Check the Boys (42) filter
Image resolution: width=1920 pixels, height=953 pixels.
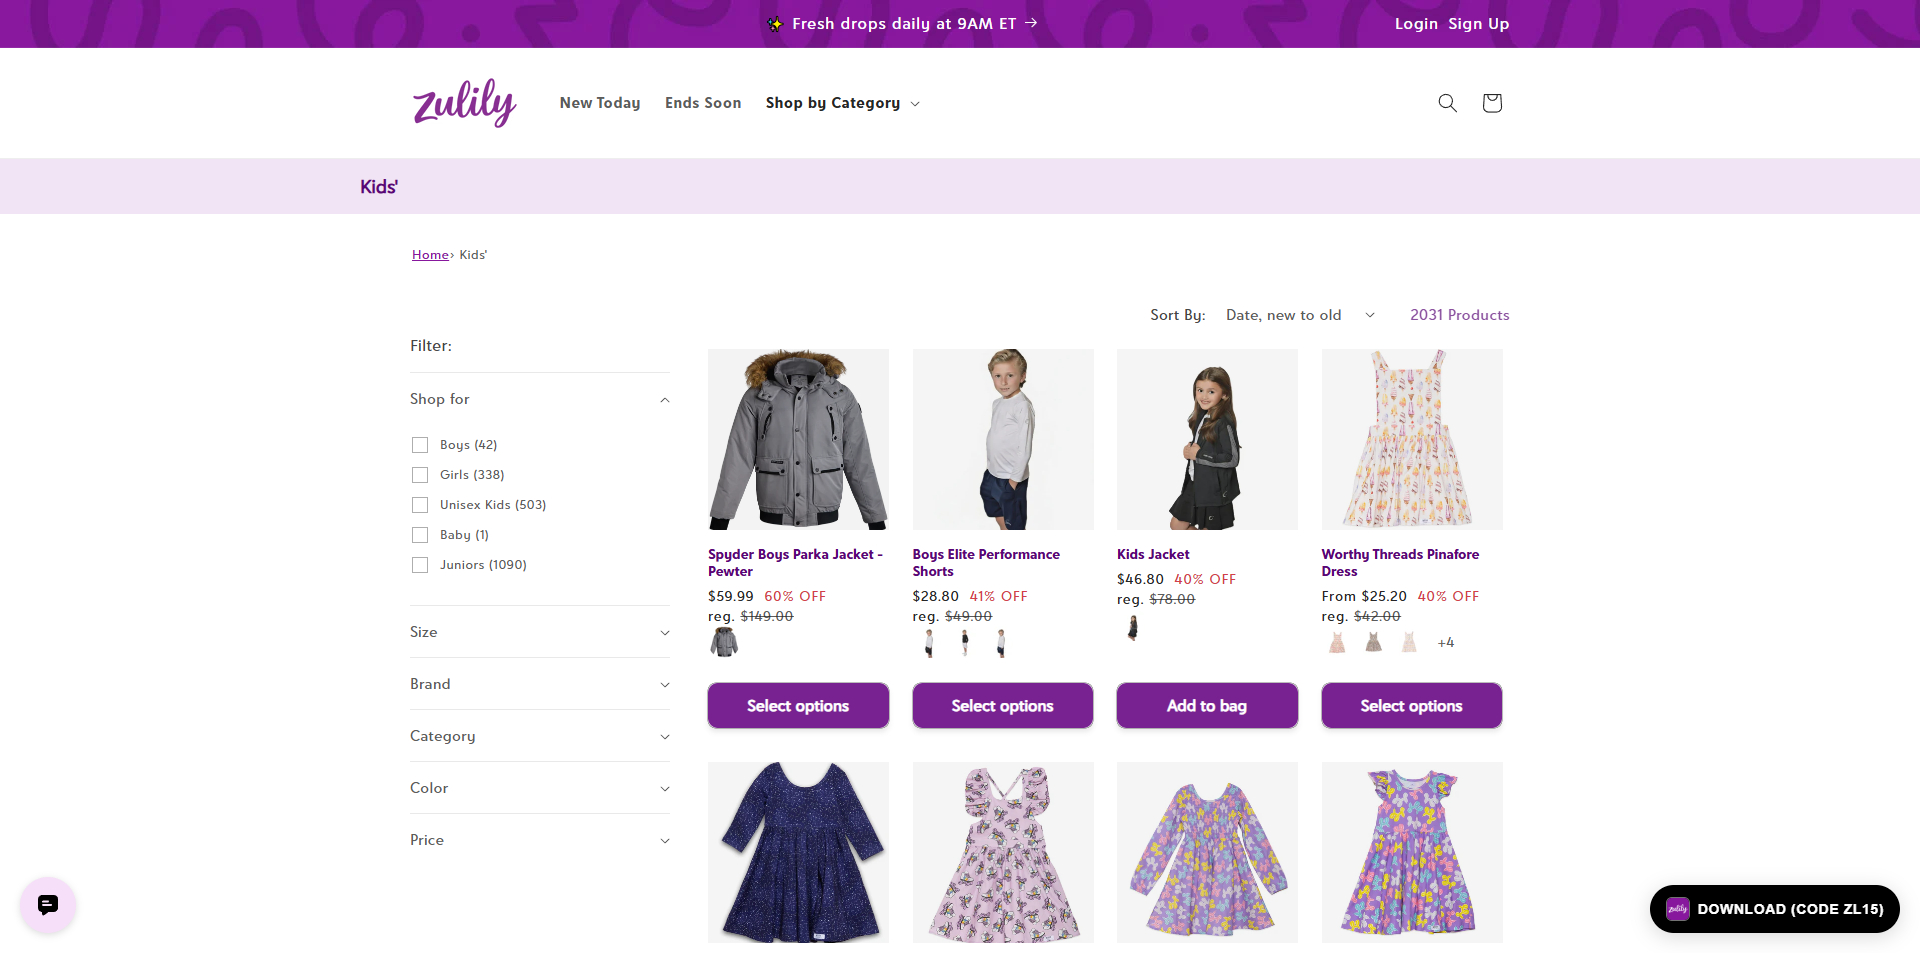(x=420, y=445)
